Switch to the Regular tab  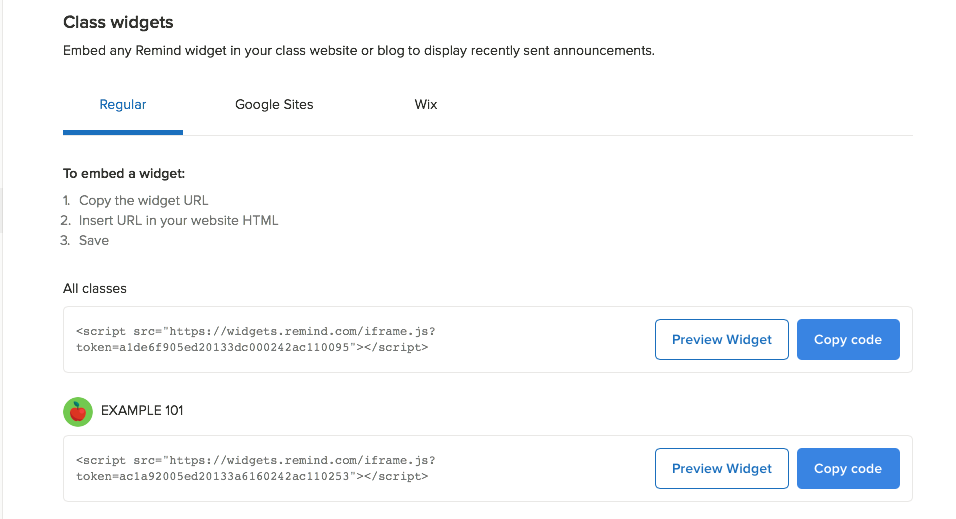point(123,104)
